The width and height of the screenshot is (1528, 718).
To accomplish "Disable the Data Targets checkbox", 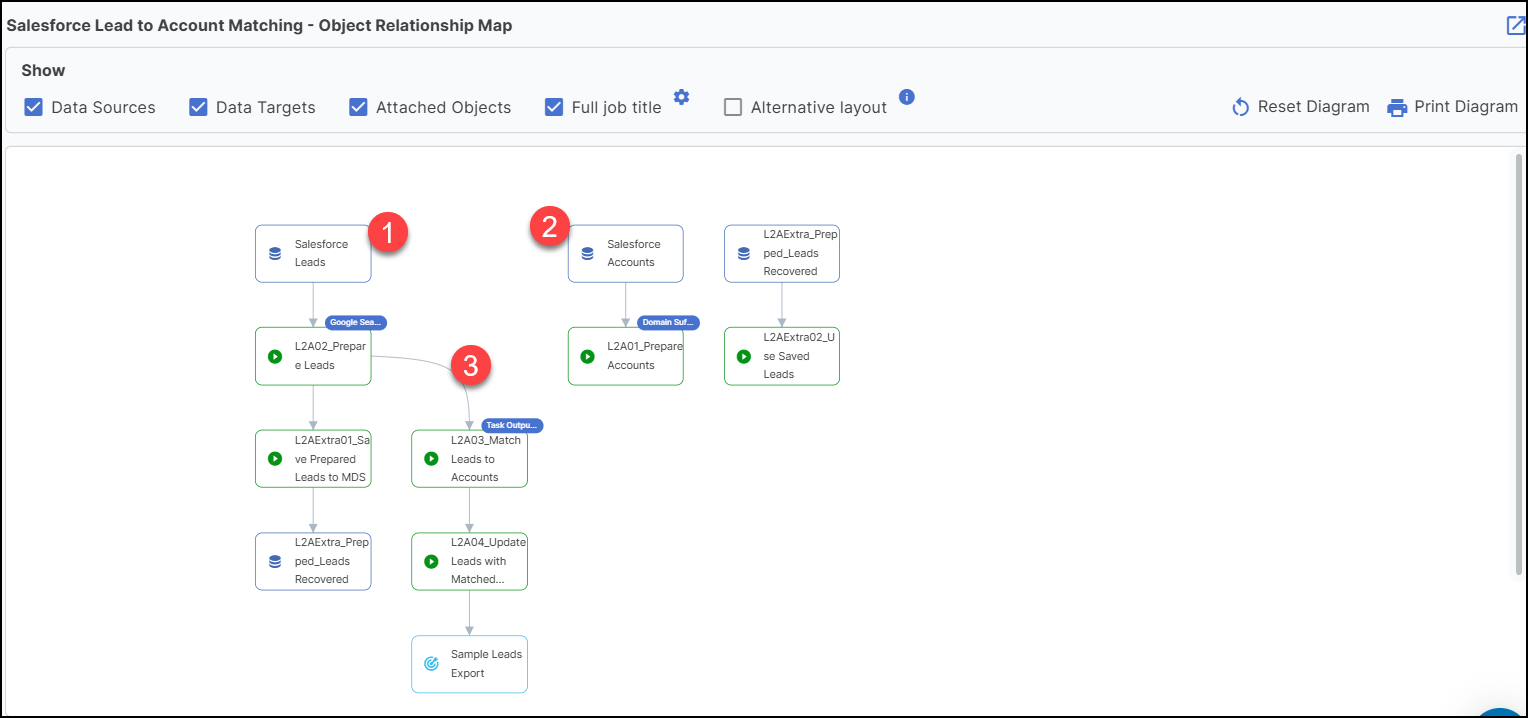I will coord(197,106).
